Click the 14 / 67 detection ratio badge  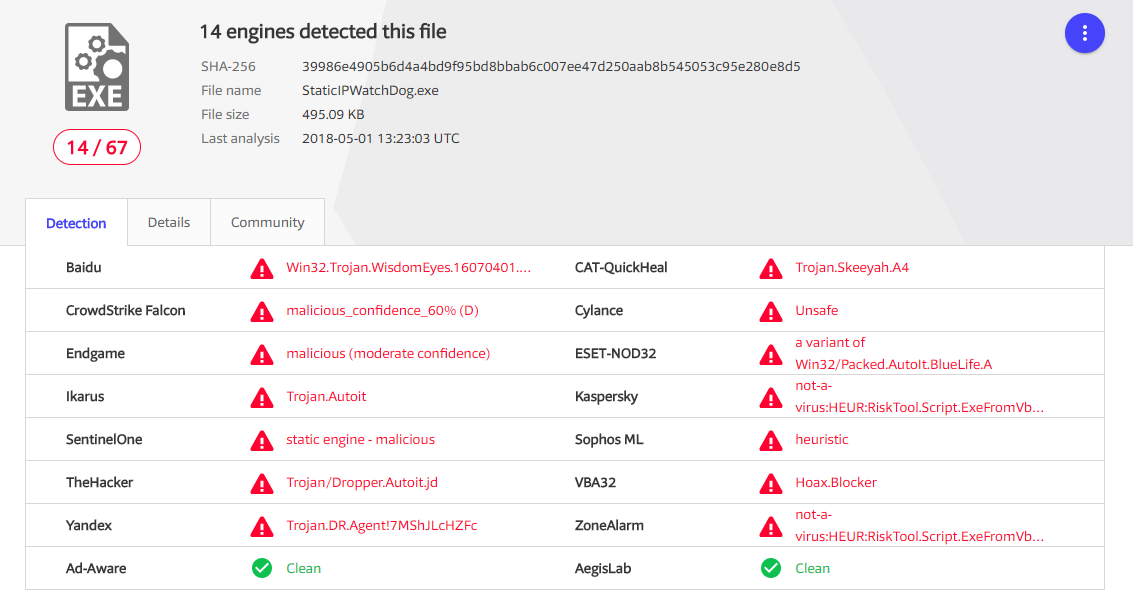click(97, 147)
